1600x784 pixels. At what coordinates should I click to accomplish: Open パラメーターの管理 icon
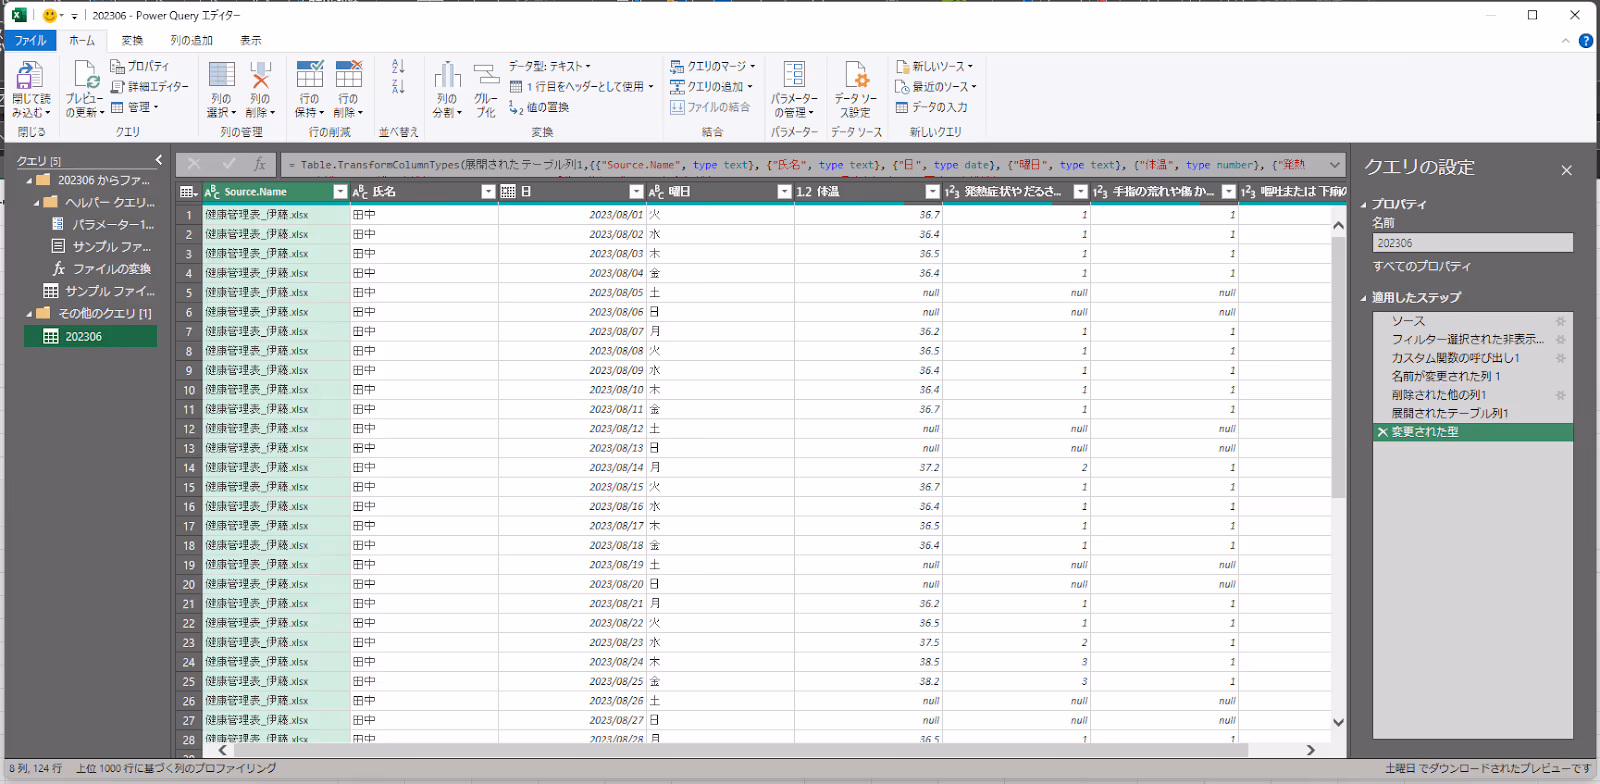pyautogui.click(x=794, y=75)
